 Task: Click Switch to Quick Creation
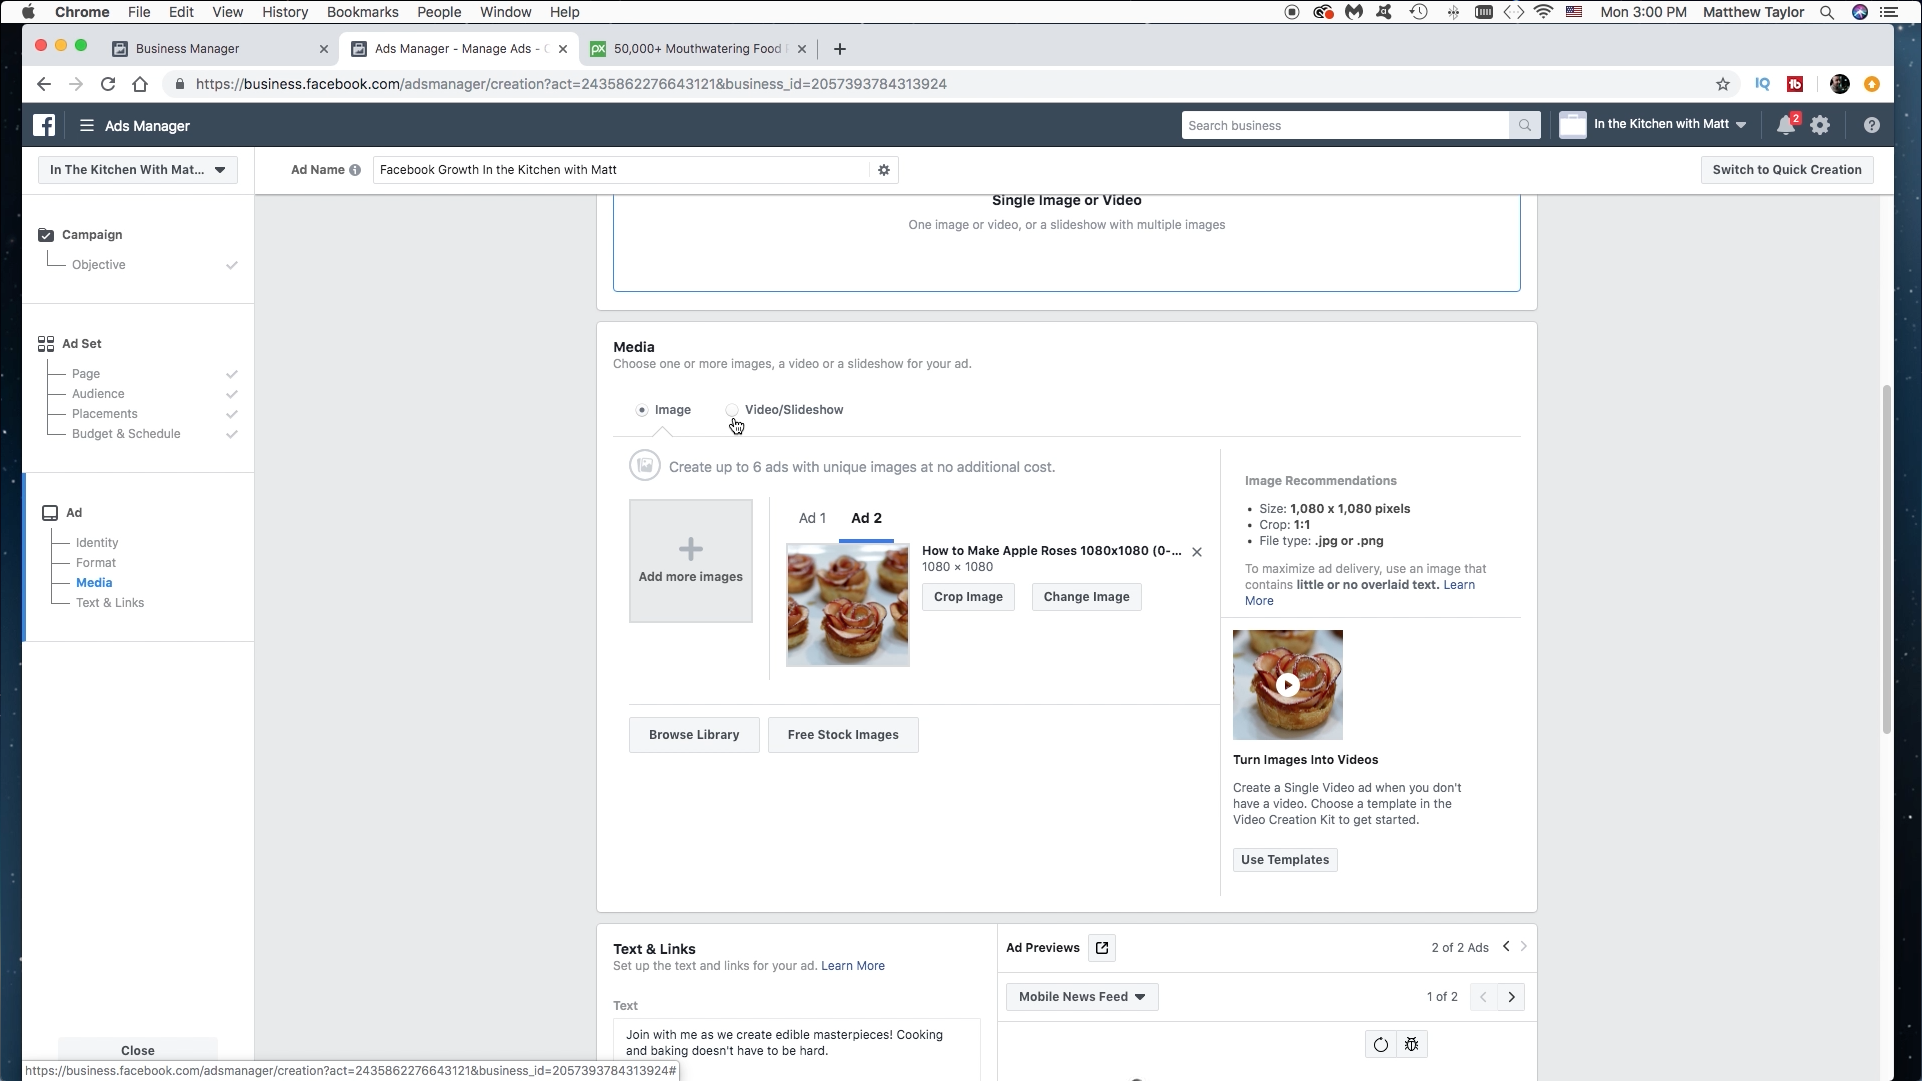click(1787, 170)
